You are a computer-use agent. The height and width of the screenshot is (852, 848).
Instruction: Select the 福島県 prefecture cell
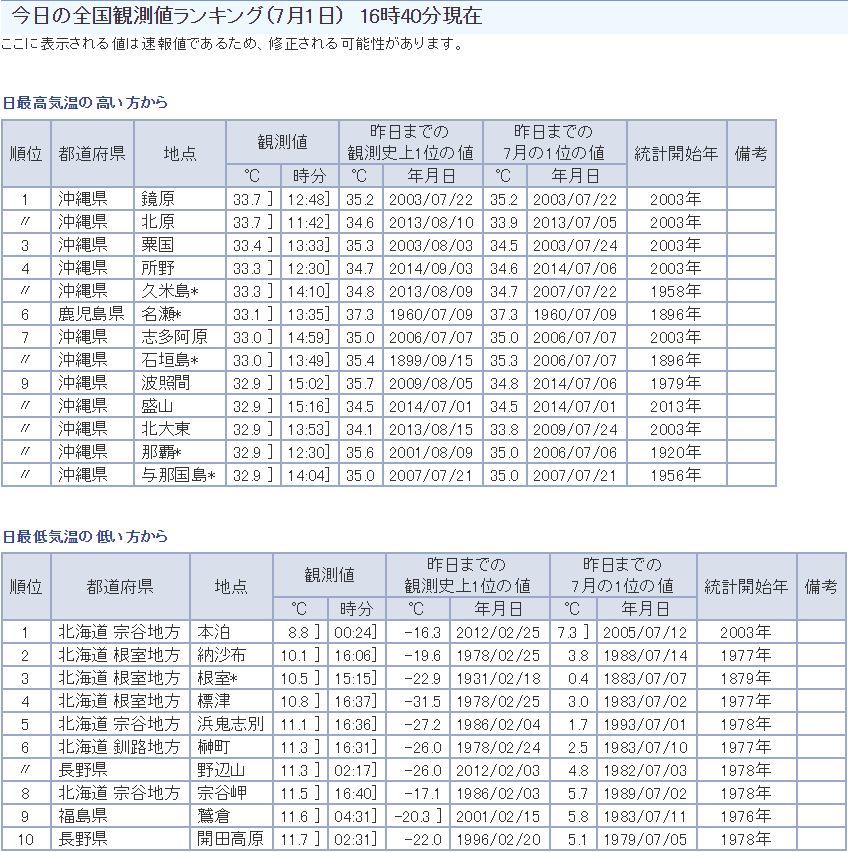click(x=82, y=816)
